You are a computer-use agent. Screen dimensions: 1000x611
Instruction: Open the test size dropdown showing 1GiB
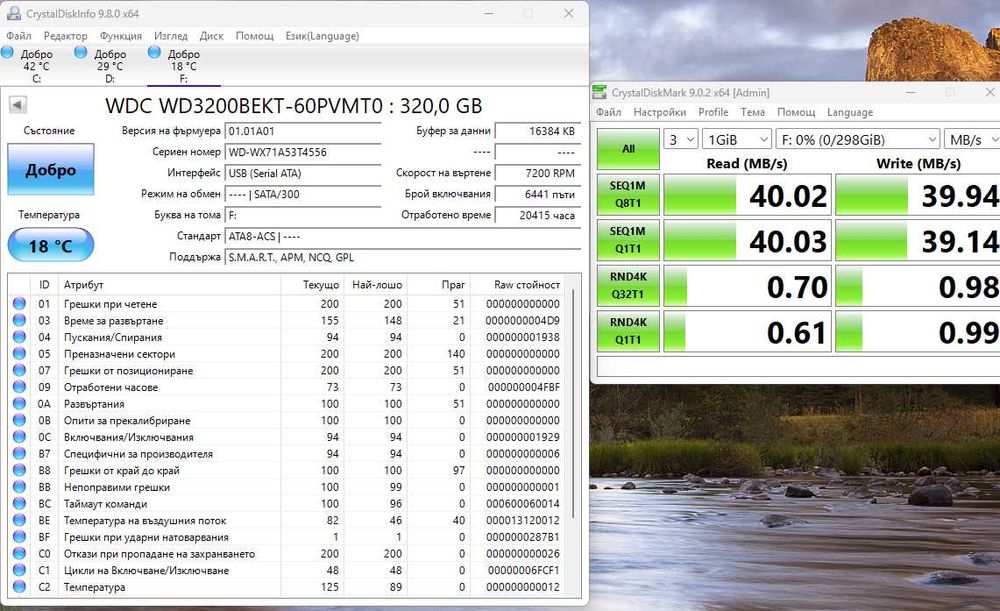point(737,139)
